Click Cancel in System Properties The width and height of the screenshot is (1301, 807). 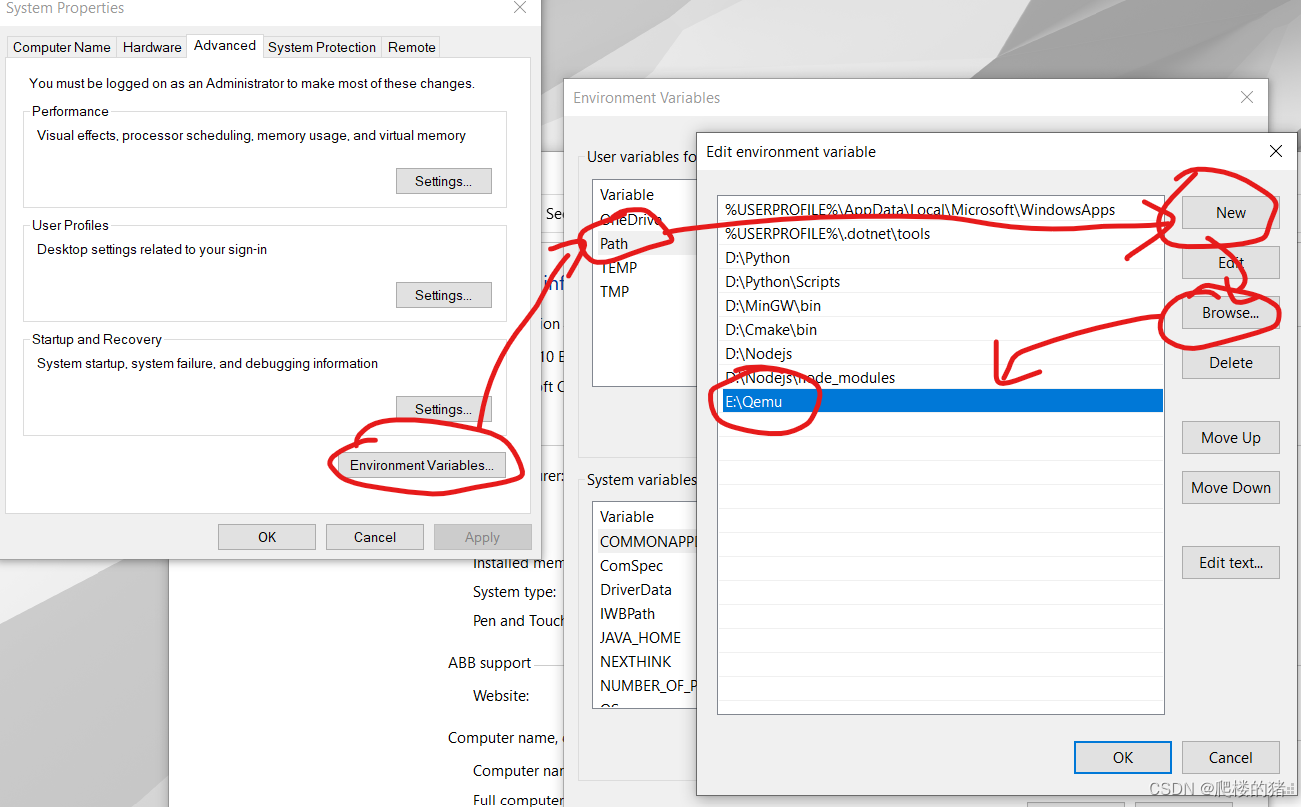click(375, 537)
